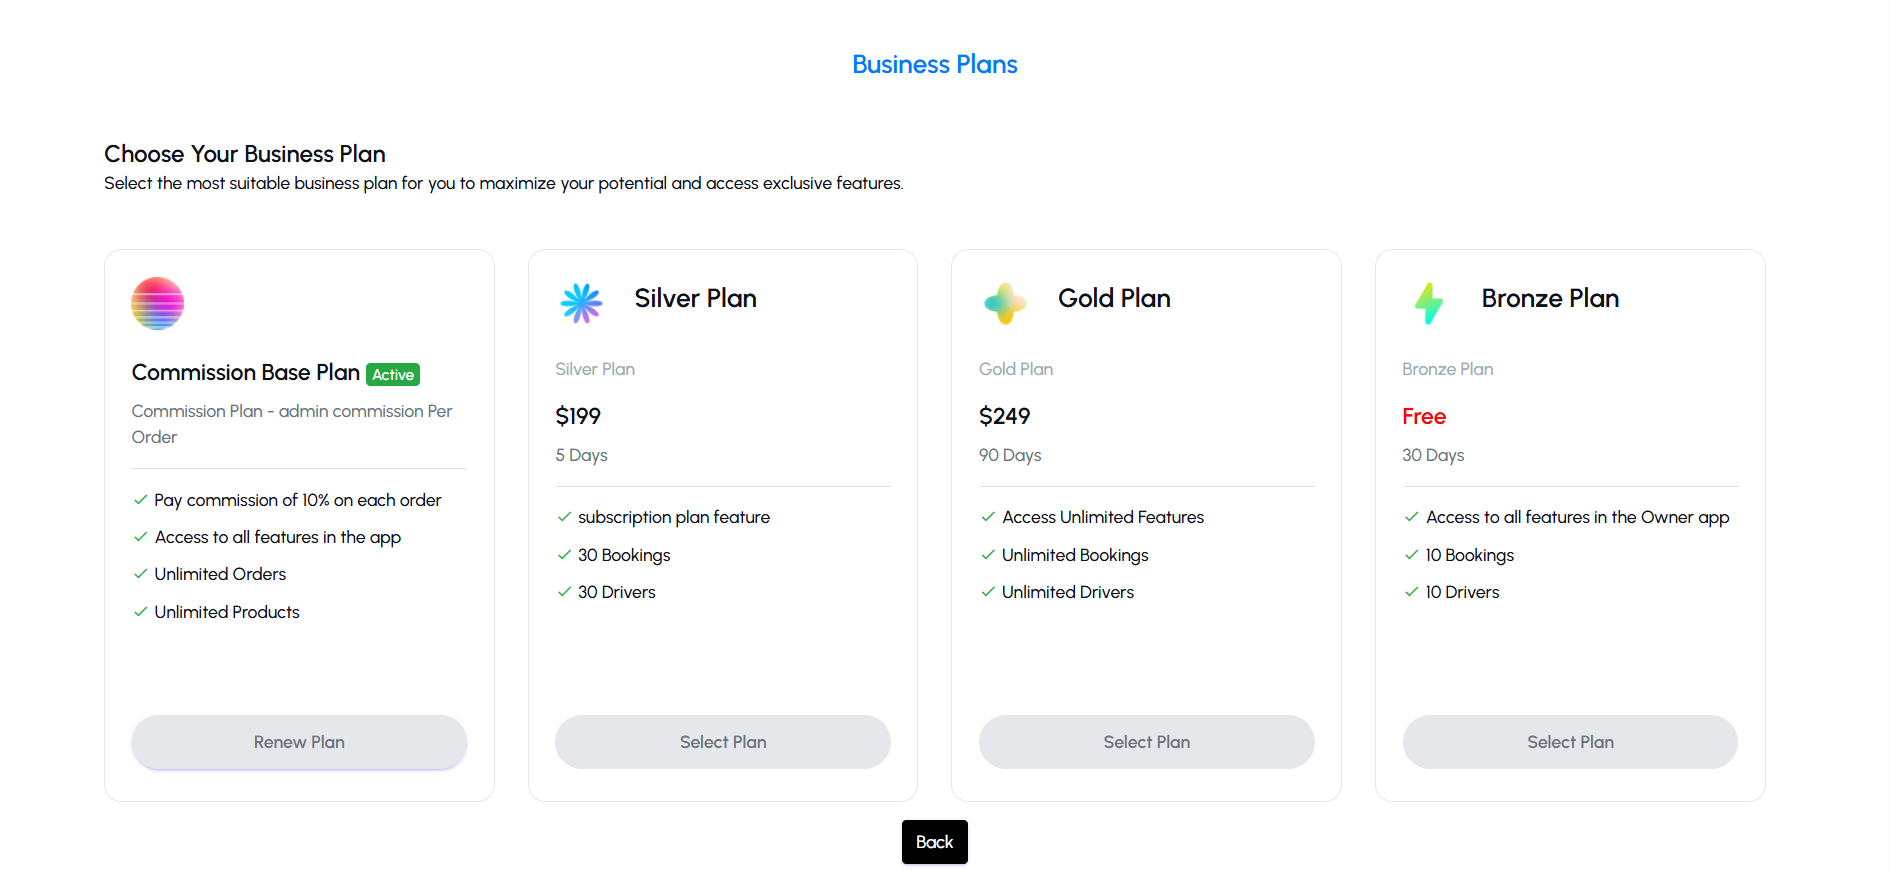Click the Silver Plan blue star icon

(x=581, y=303)
